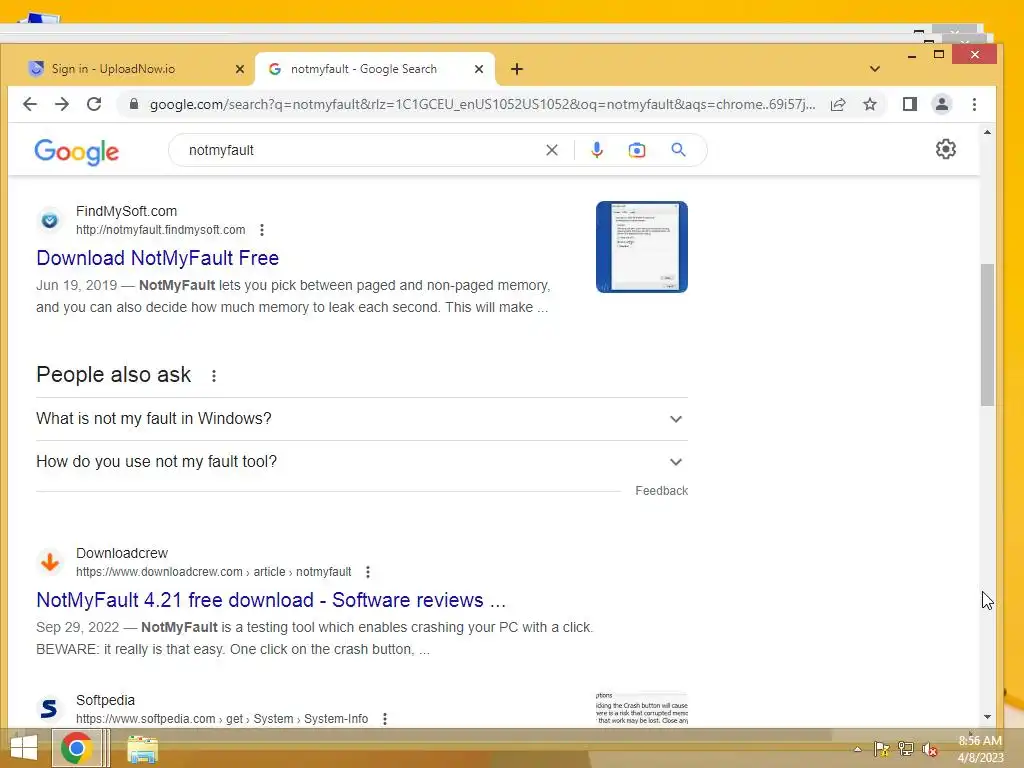Click the Feedback link
Viewport: 1024px width, 768px height.
click(662, 490)
